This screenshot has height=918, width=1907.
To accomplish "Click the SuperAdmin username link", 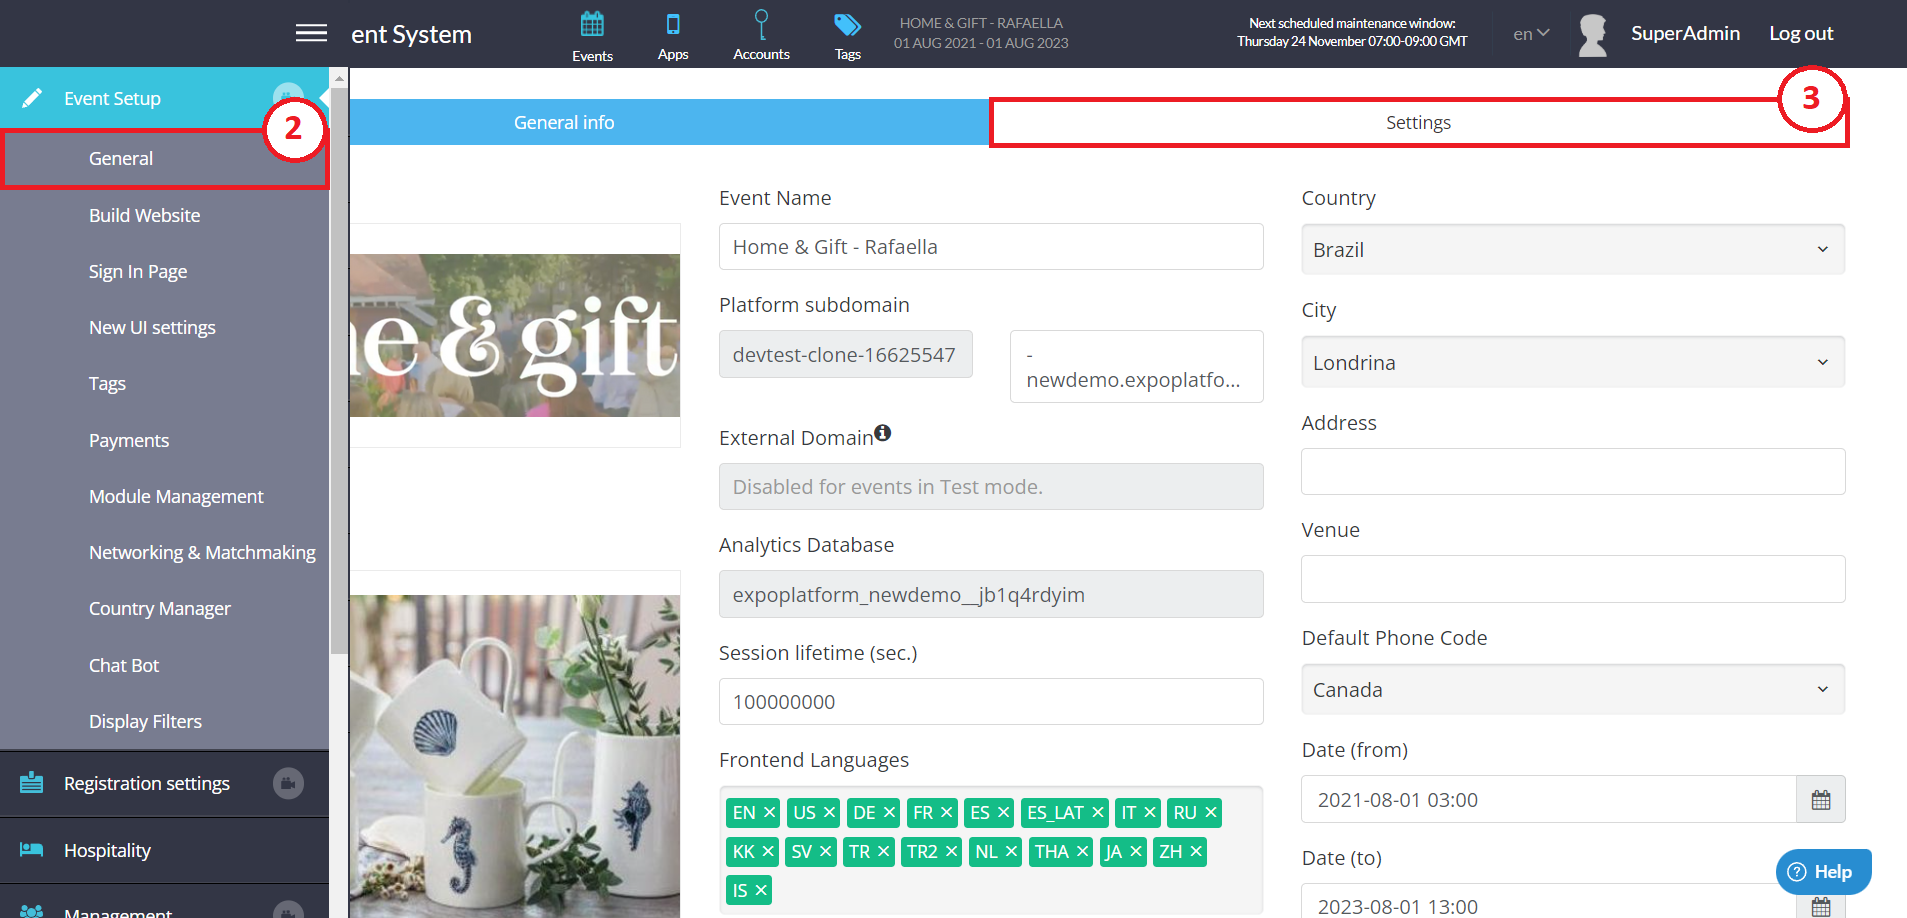I will [x=1685, y=33].
